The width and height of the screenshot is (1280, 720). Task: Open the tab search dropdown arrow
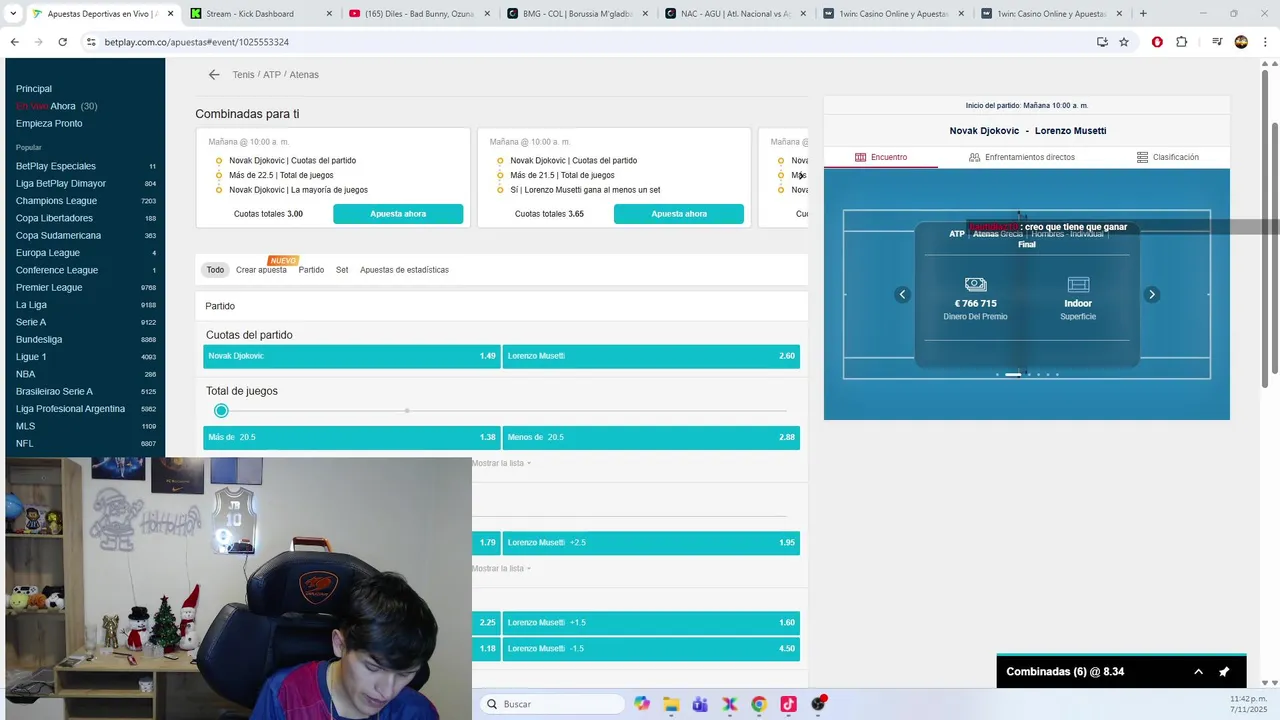[x=13, y=14]
